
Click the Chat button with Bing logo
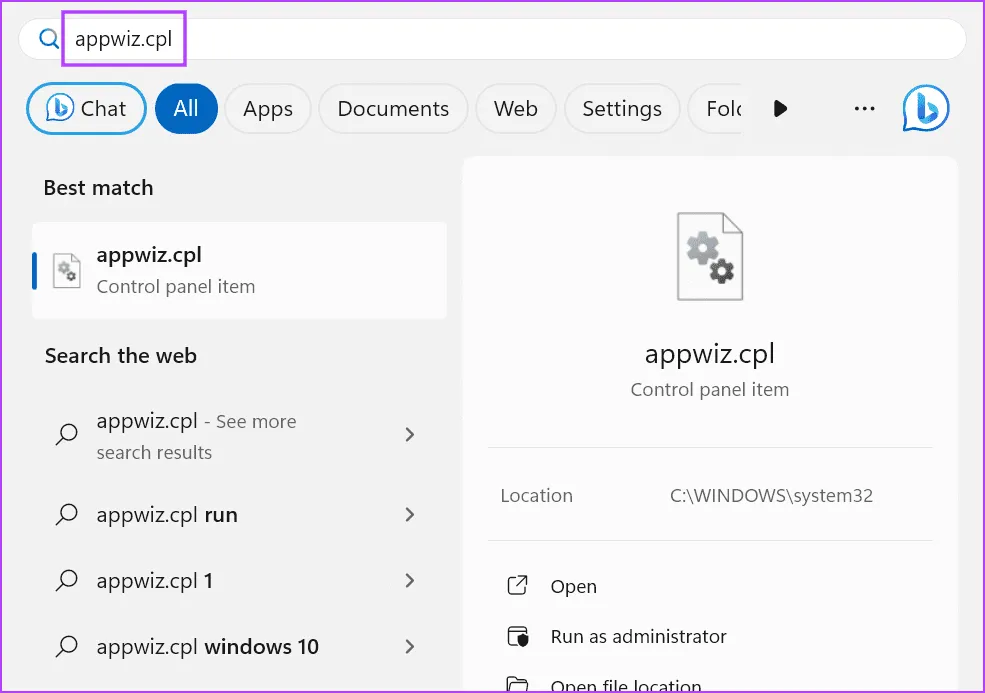tap(86, 108)
